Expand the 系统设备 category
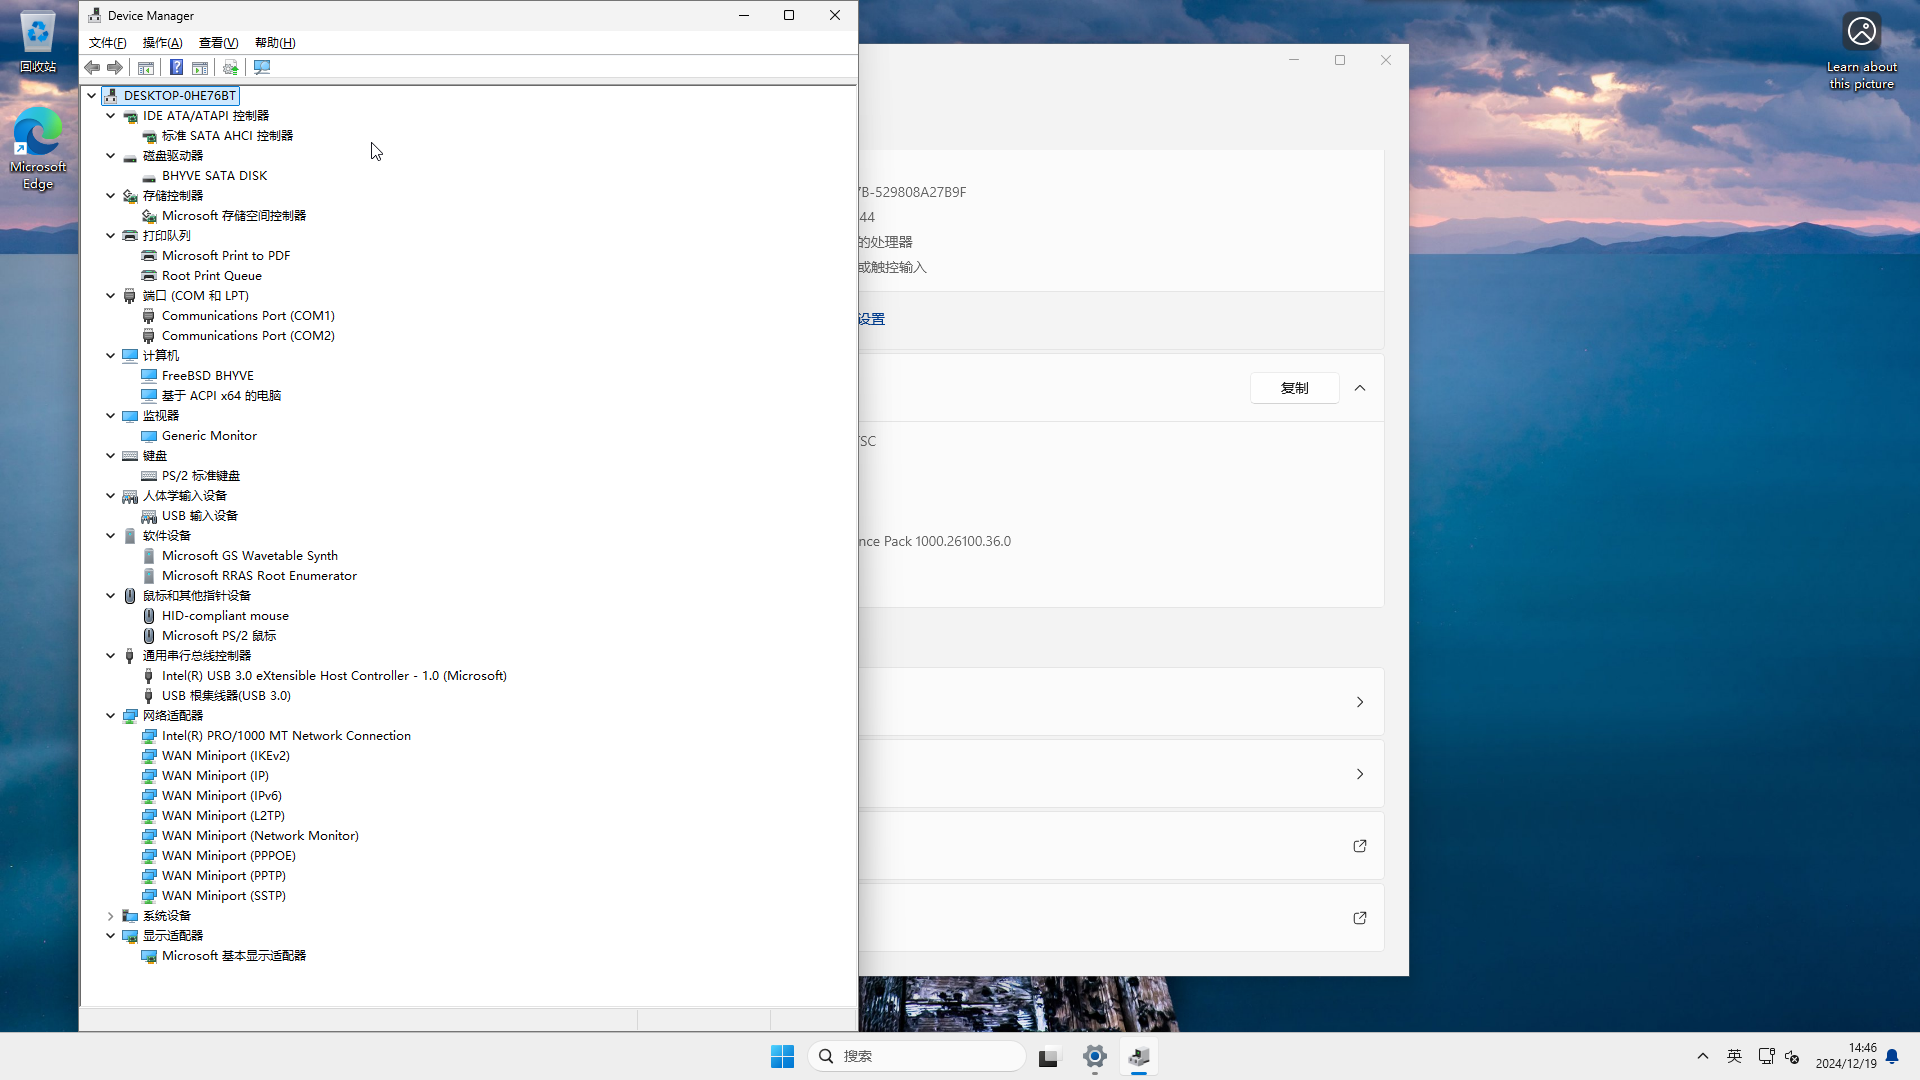This screenshot has height=1080, width=1920. coord(111,916)
